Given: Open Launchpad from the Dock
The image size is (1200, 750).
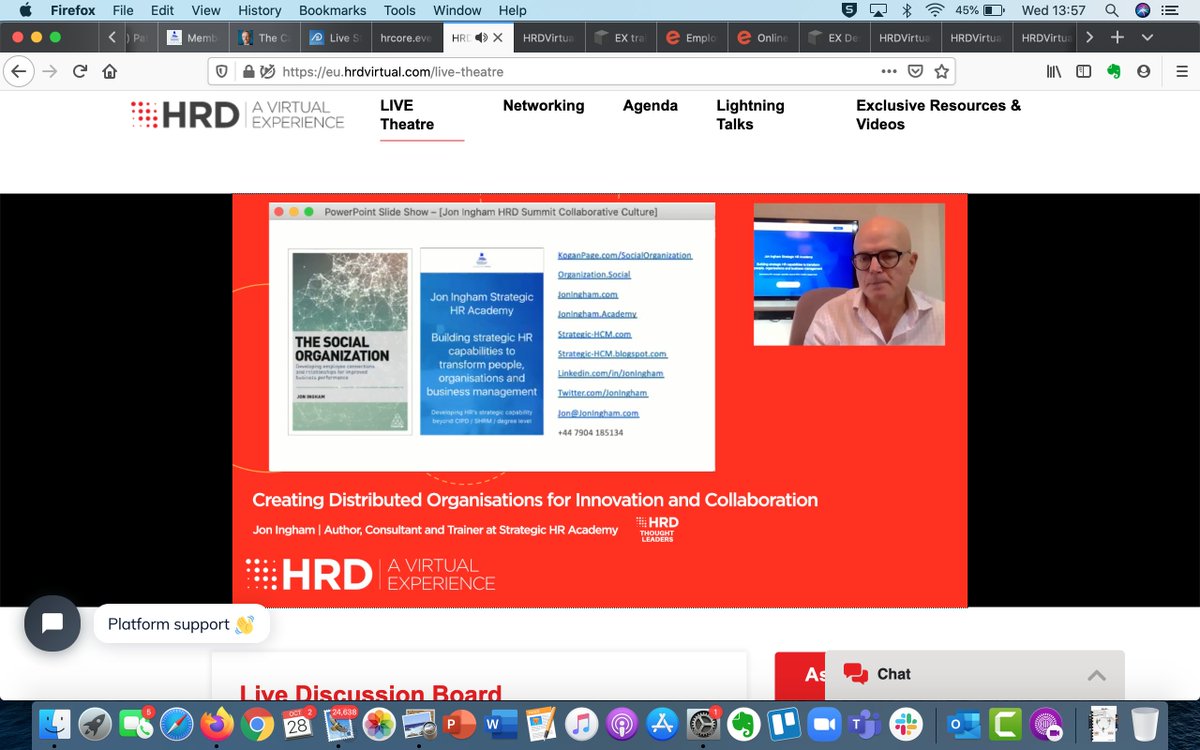Looking at the screenshot, I should 94,722.
